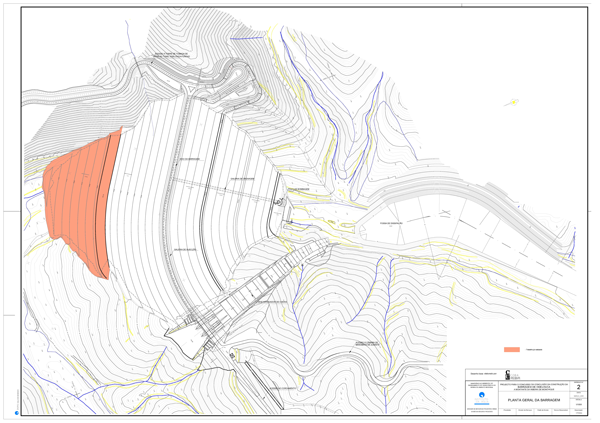The width and height of the screenshot is (600, 423).
Task: Click the two-line road label at lower right of the spillway
Action: coord(363,343)
